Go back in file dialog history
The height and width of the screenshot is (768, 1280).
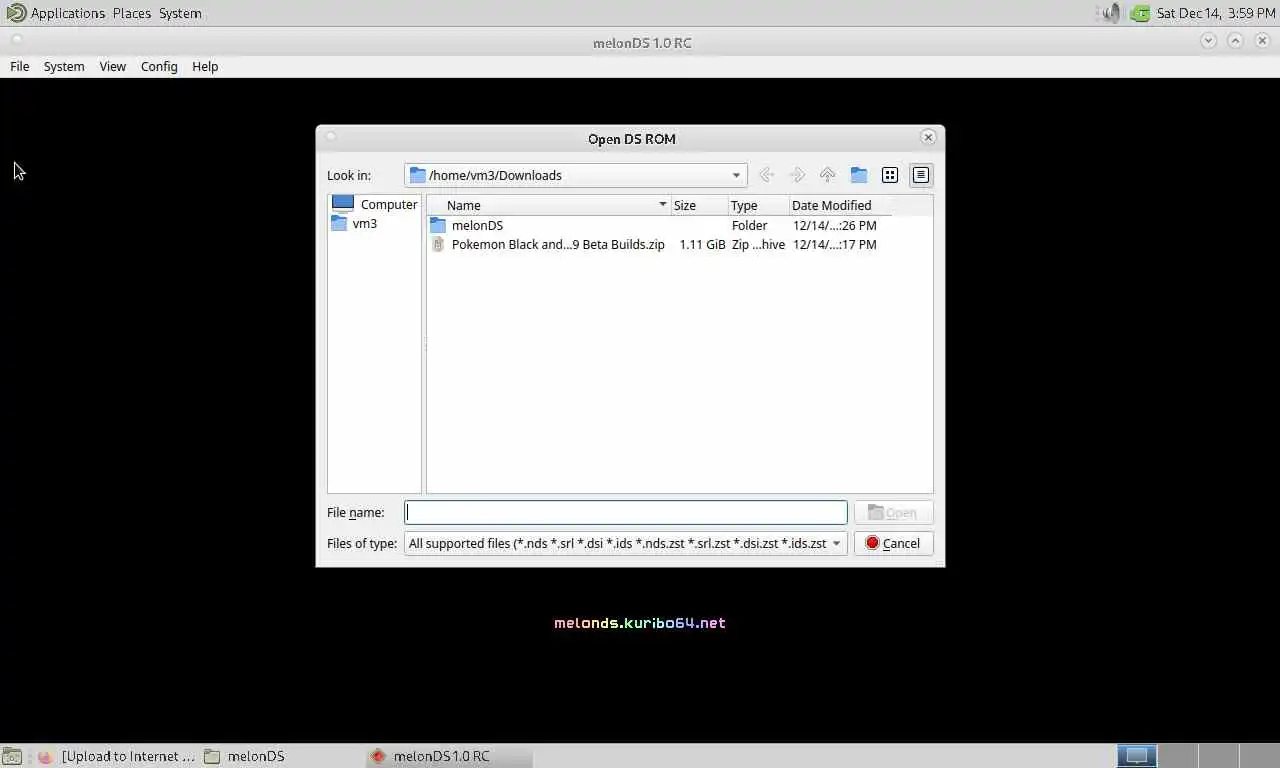[767, 175]
